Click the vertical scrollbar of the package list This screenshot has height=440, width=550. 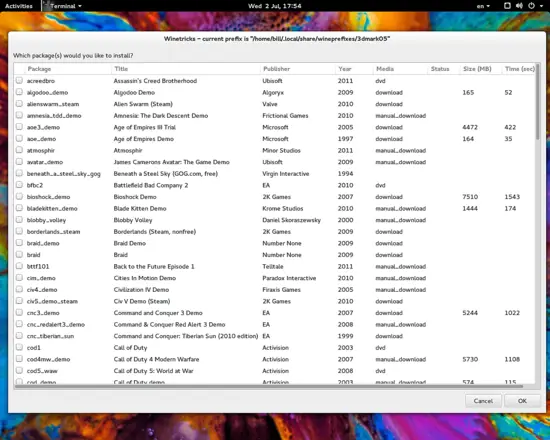[538, 102]
